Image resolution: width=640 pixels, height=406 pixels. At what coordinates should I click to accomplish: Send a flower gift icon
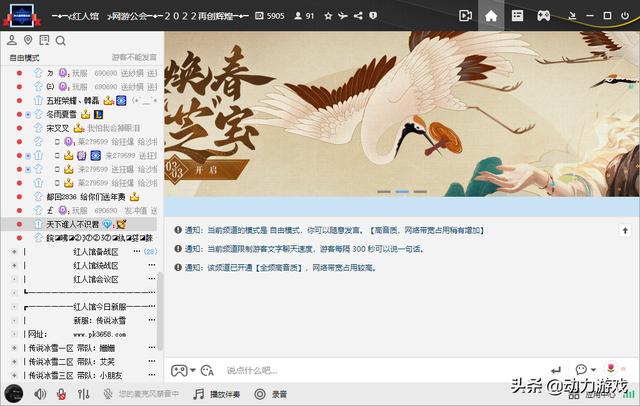[x=611, y=368]
